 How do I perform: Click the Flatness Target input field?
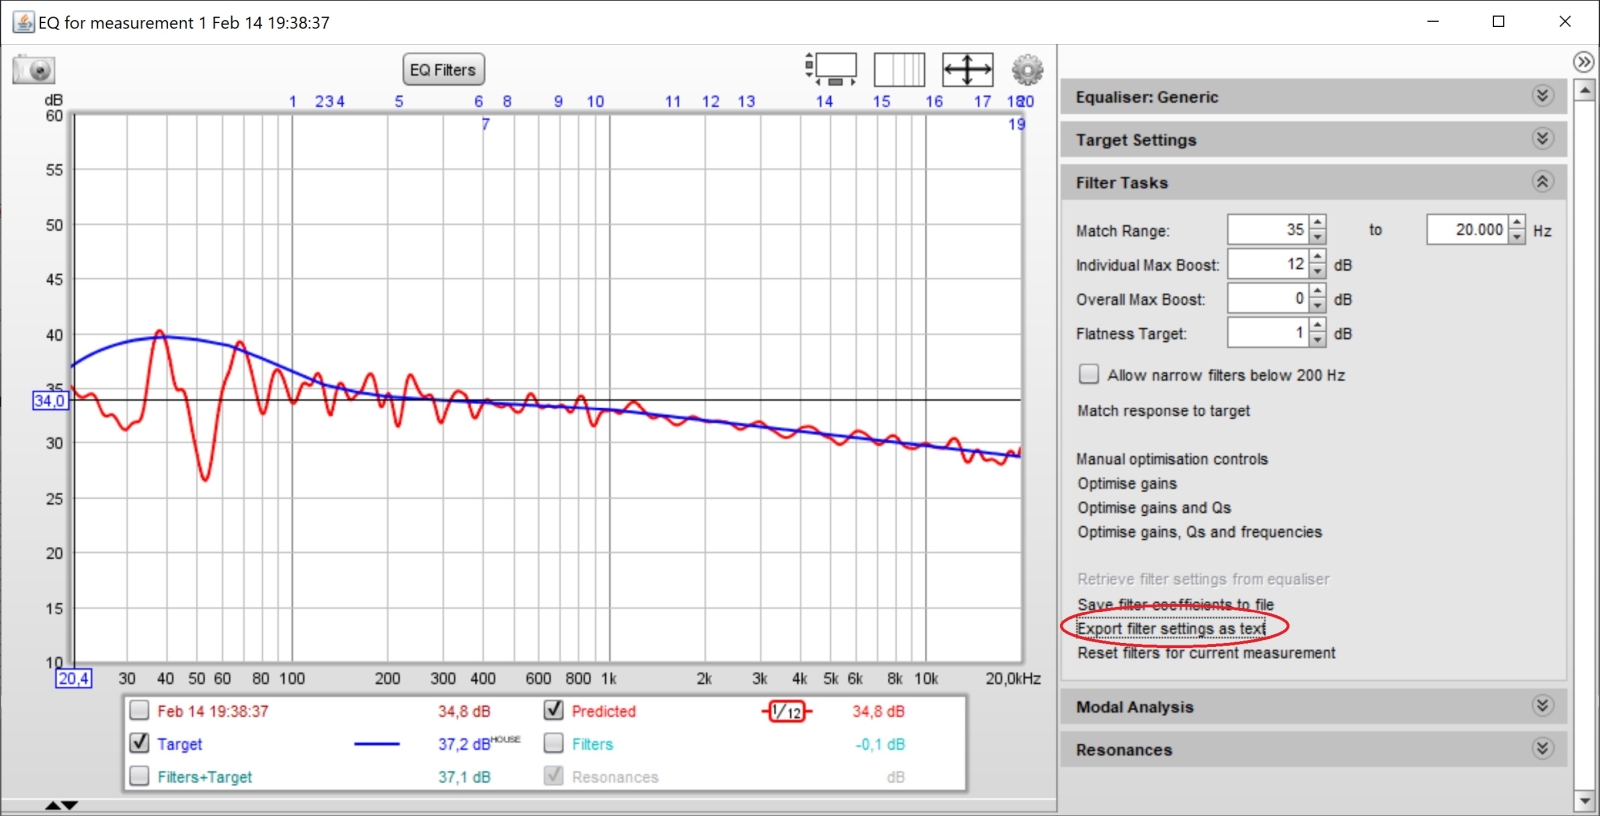coord(1267,333)
